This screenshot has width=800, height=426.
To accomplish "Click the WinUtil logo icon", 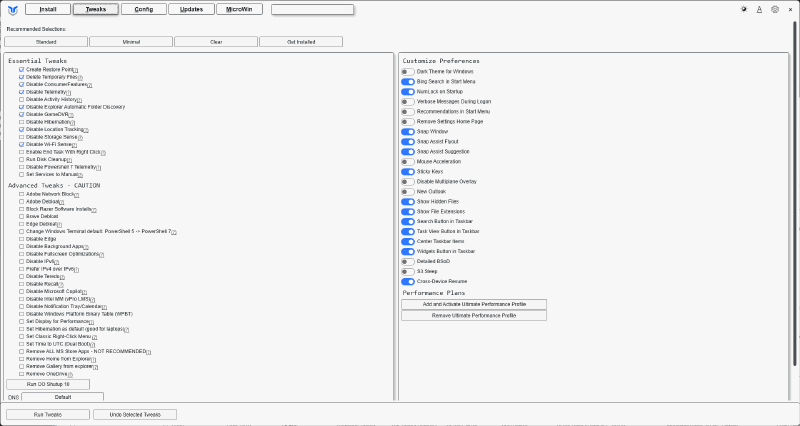I will pos(13,10).
